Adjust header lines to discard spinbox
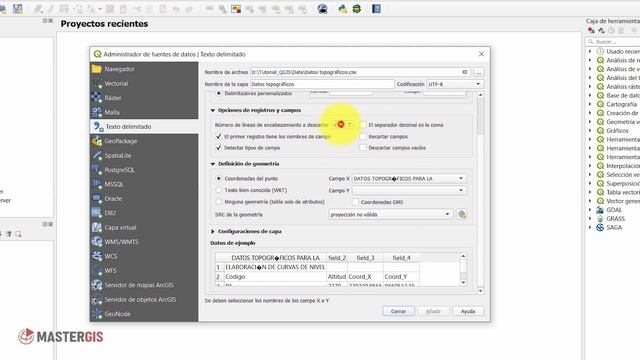 (x=342, y=124)
